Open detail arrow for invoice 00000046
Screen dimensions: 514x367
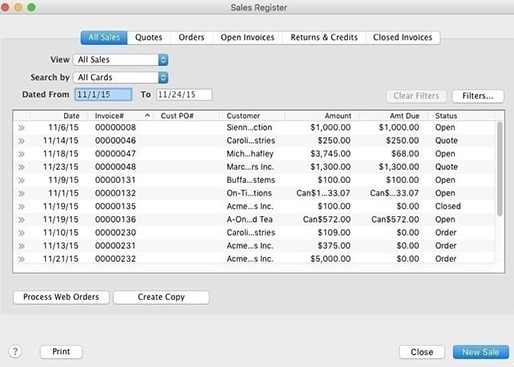(21, 141)
